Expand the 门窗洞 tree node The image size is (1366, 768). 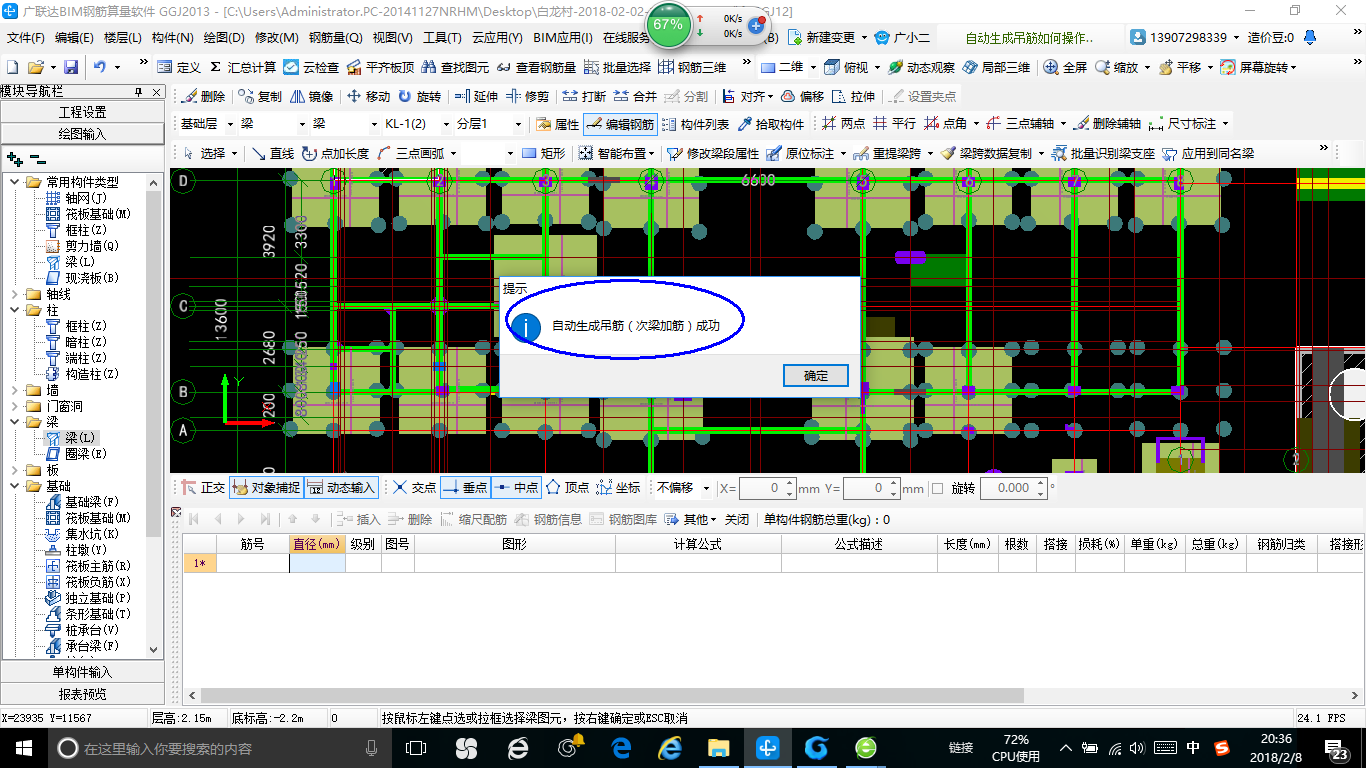(x=15, y=406)
